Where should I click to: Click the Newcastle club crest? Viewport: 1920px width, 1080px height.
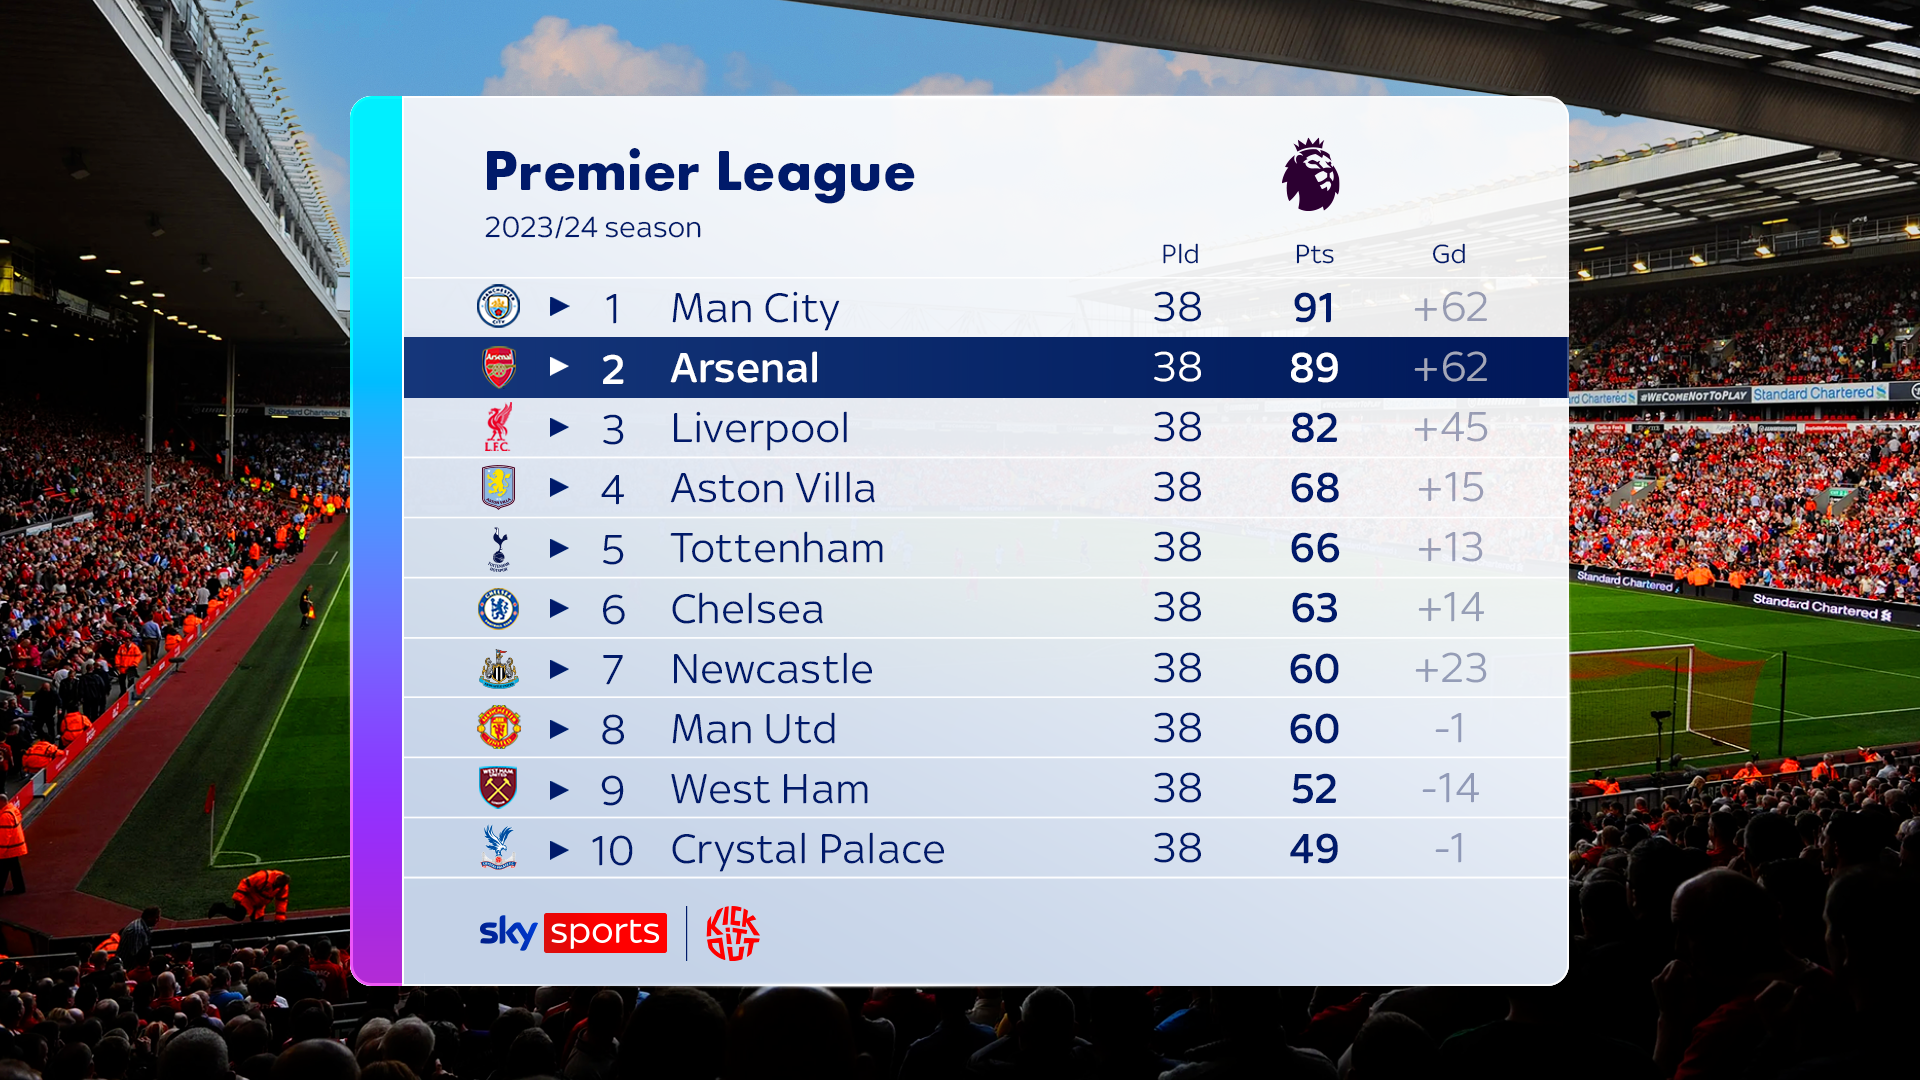click(x=498, y=669)
